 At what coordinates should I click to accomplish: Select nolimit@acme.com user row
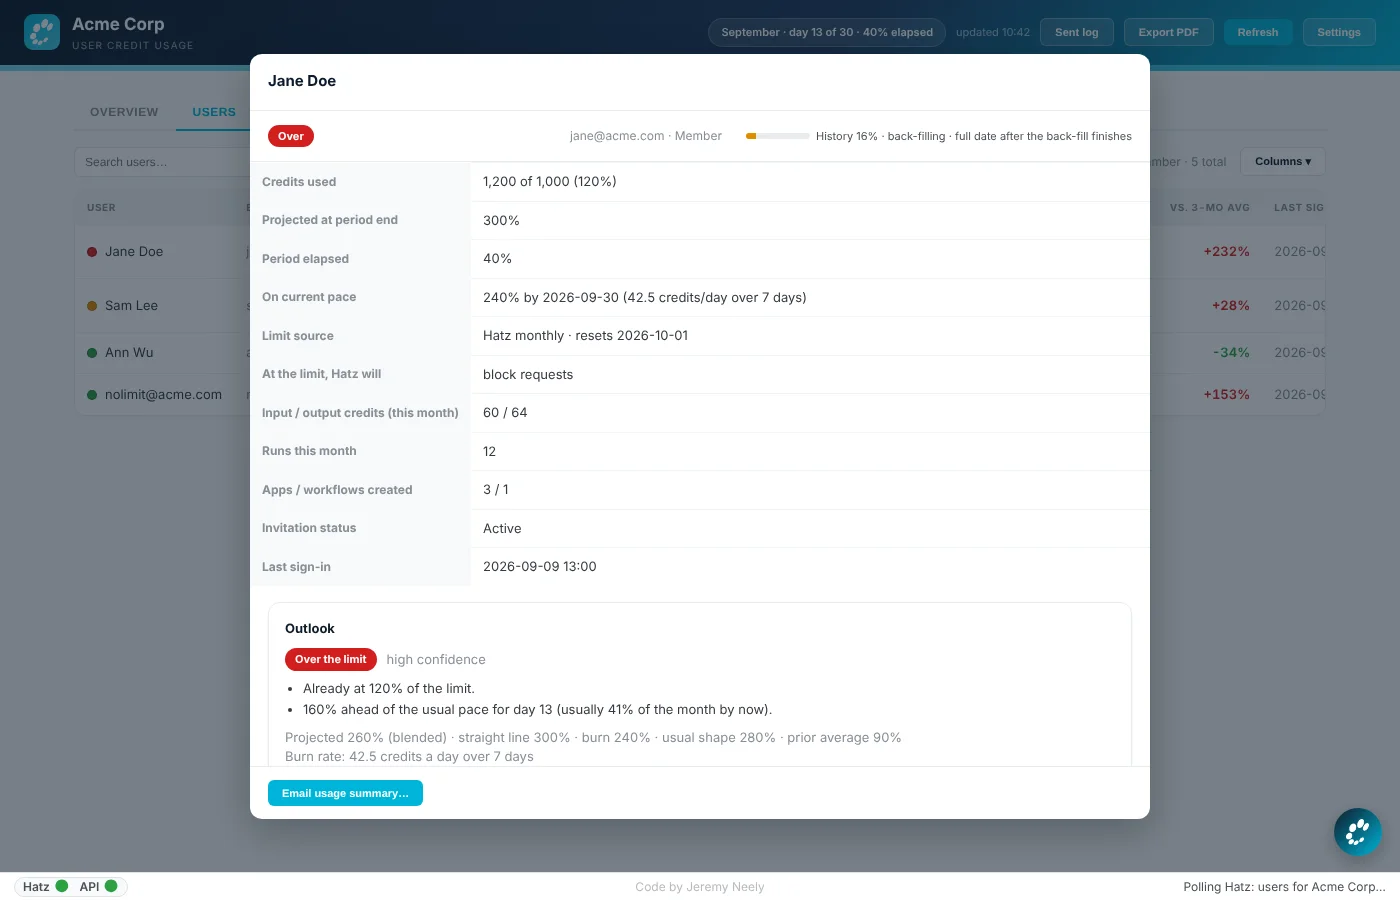point(163,395)
